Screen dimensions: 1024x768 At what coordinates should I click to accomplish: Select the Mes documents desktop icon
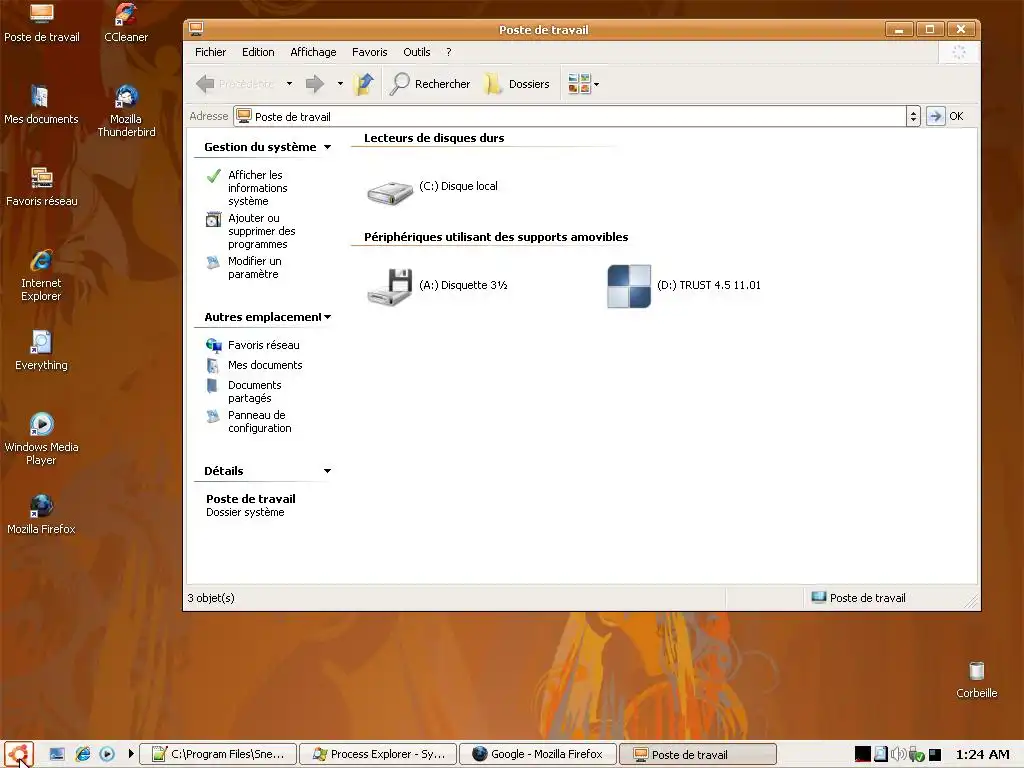tap(41, 105)
